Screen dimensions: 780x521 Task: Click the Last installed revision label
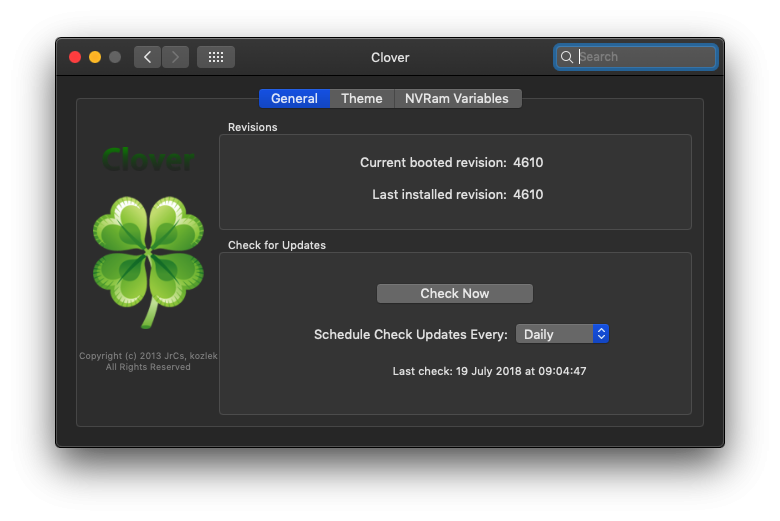(439, 195)
